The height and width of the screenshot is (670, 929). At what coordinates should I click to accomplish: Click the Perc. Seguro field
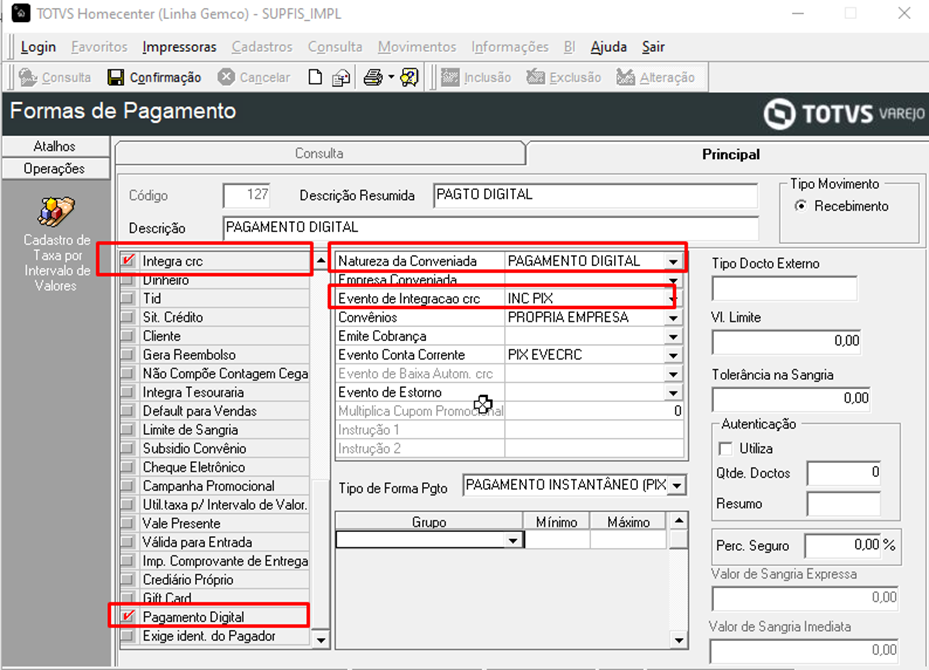[x=843, y=545]
